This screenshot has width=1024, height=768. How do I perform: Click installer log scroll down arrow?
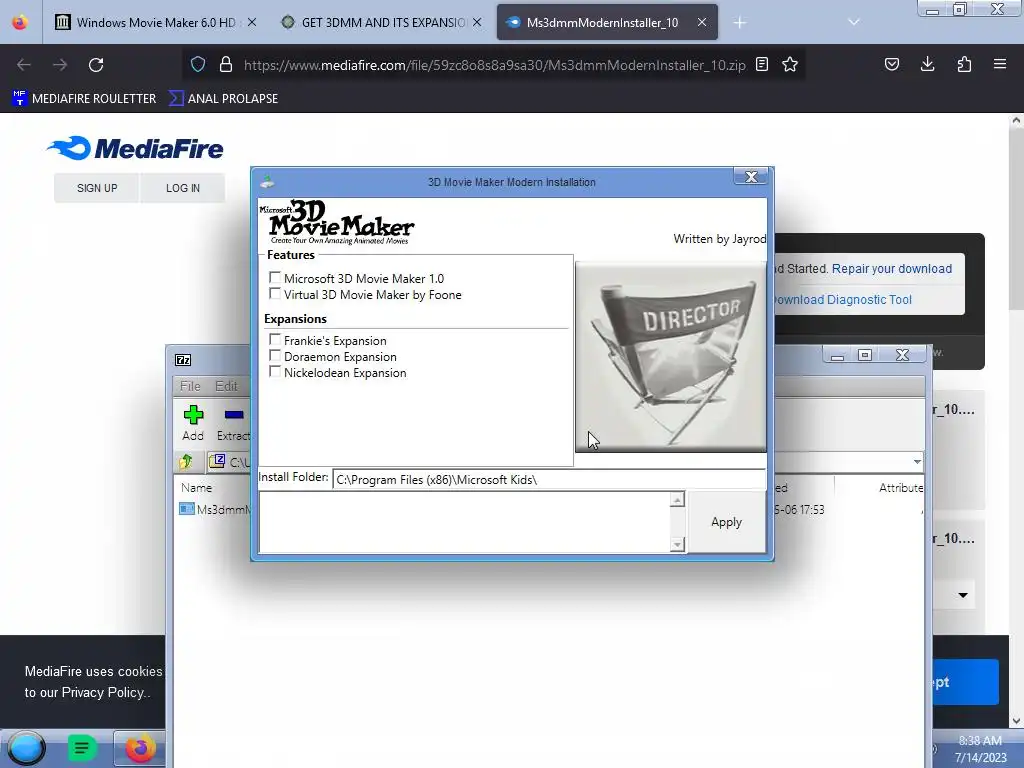(x=677, y=544)
